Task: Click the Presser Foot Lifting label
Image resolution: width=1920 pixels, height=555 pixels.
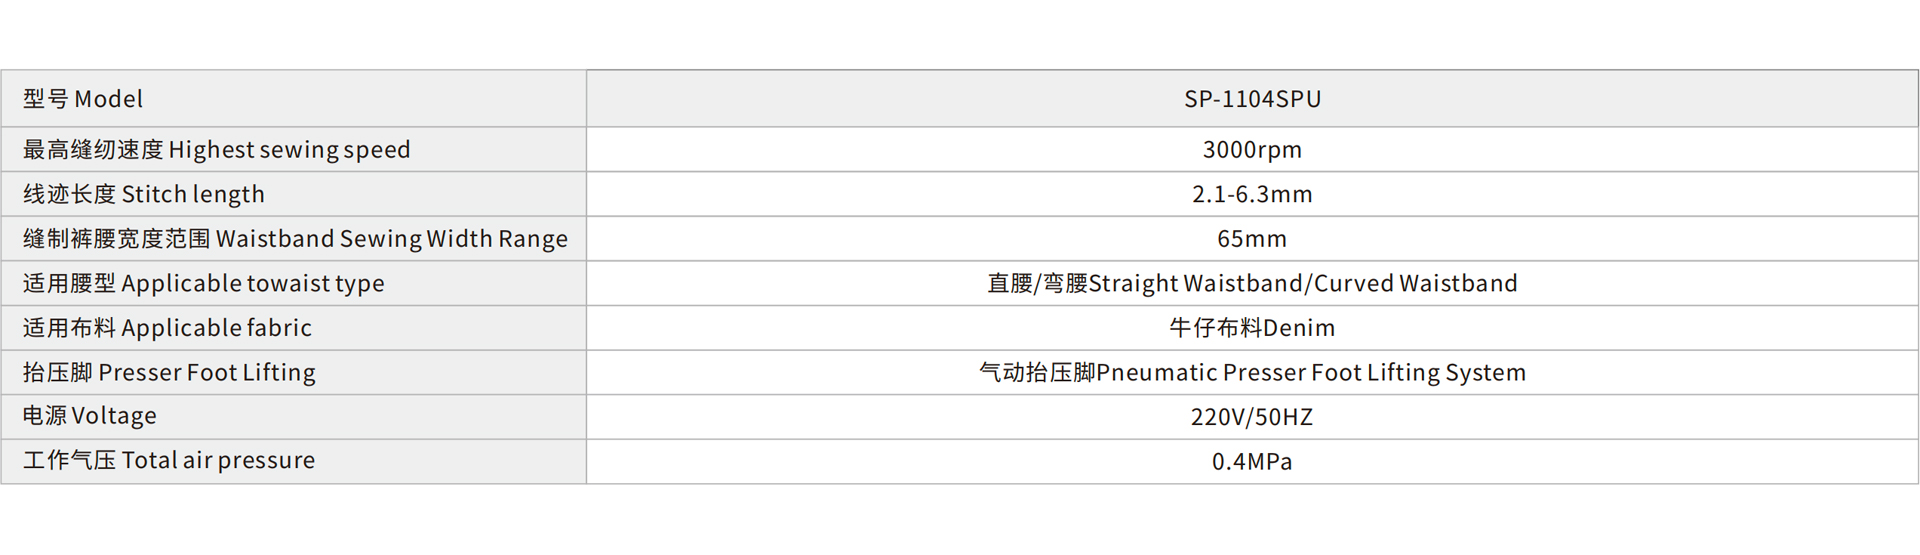Action: click(x=169, y=373)
